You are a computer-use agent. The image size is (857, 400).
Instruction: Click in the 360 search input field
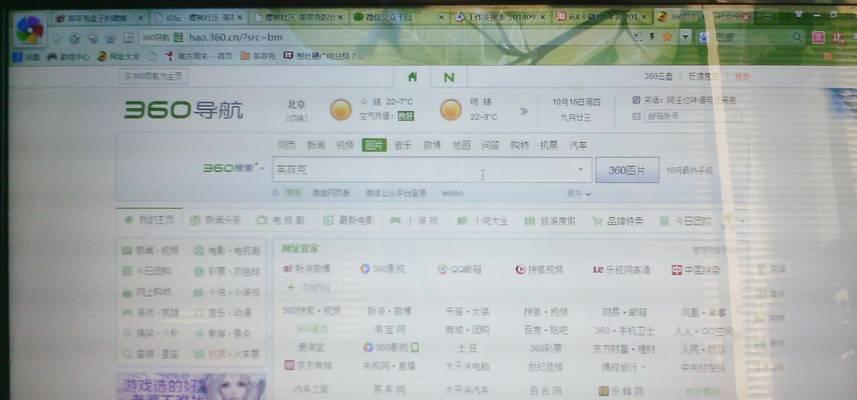coord(432,170)
